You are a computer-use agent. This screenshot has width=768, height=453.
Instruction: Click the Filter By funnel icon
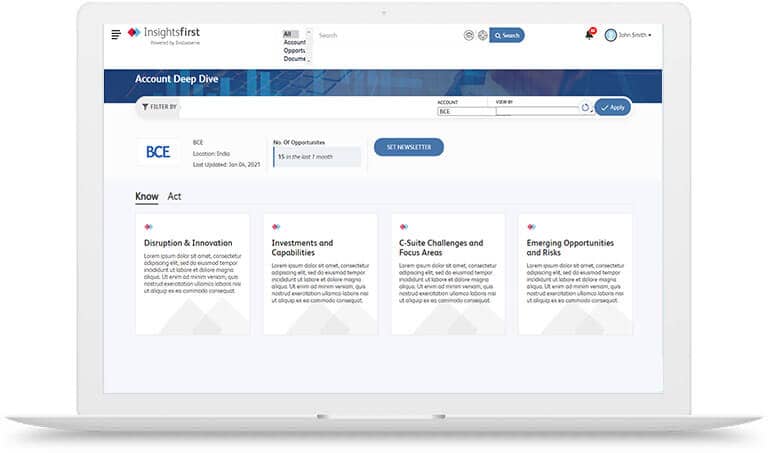(145, 107)
